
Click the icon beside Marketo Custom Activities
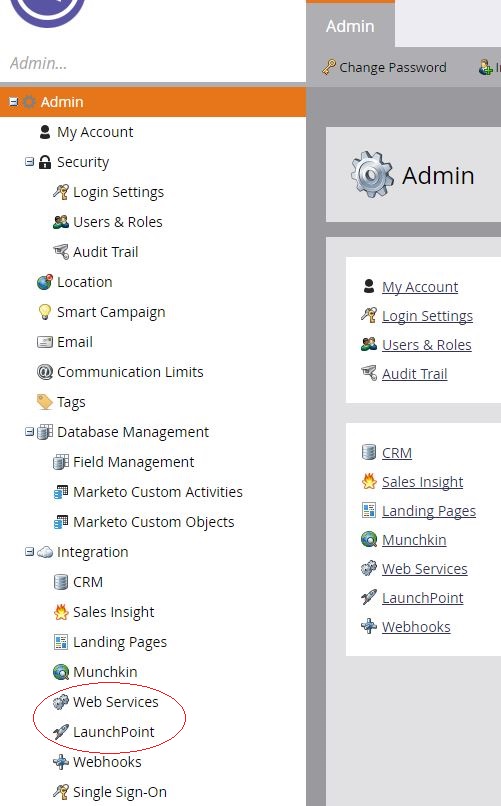pos(61,492)
